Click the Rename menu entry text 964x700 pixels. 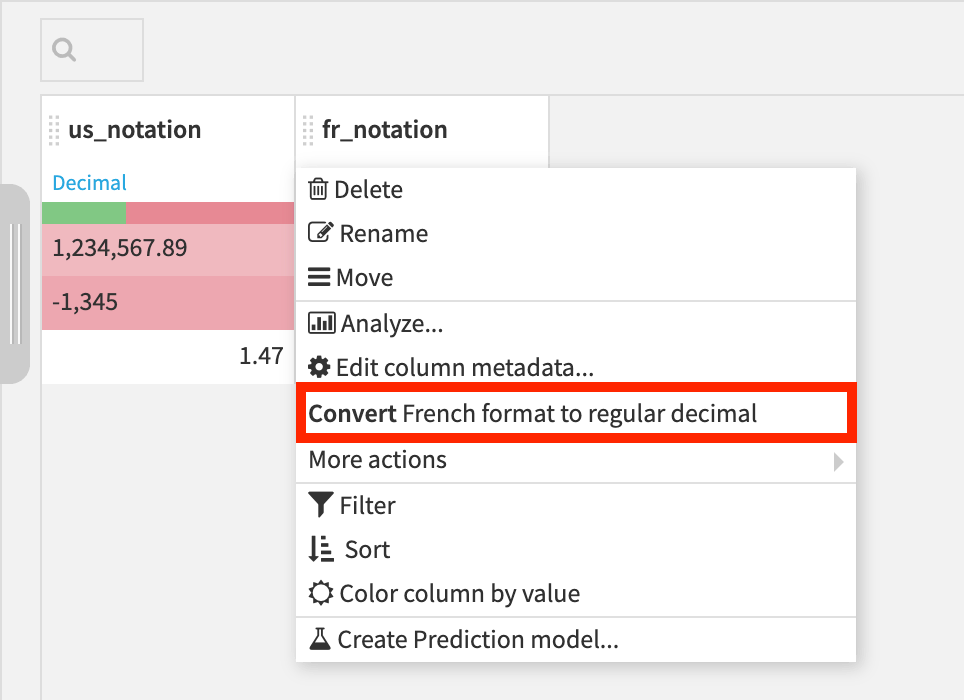click(x=384, y=234)
